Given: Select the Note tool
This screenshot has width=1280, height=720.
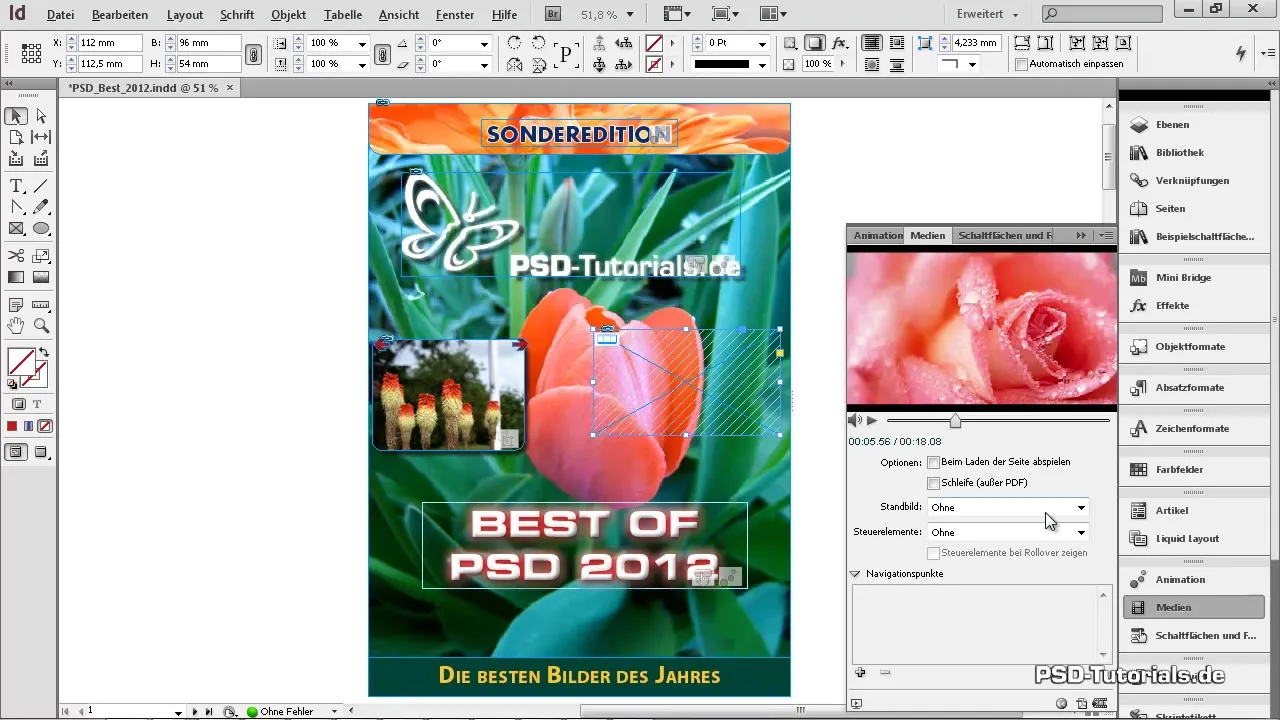Looking at the screenshot, I should [x=17, y=305].
